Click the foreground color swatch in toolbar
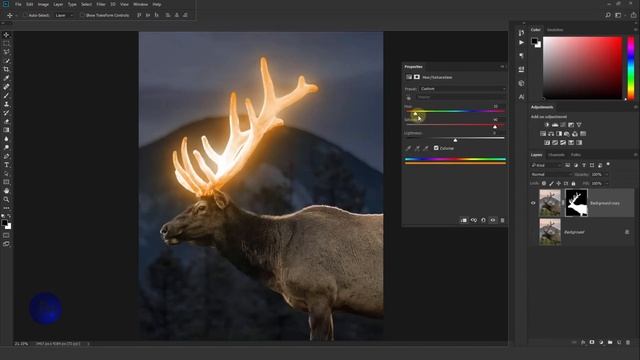Screen dimensions: 640x360 coord(4,223)
